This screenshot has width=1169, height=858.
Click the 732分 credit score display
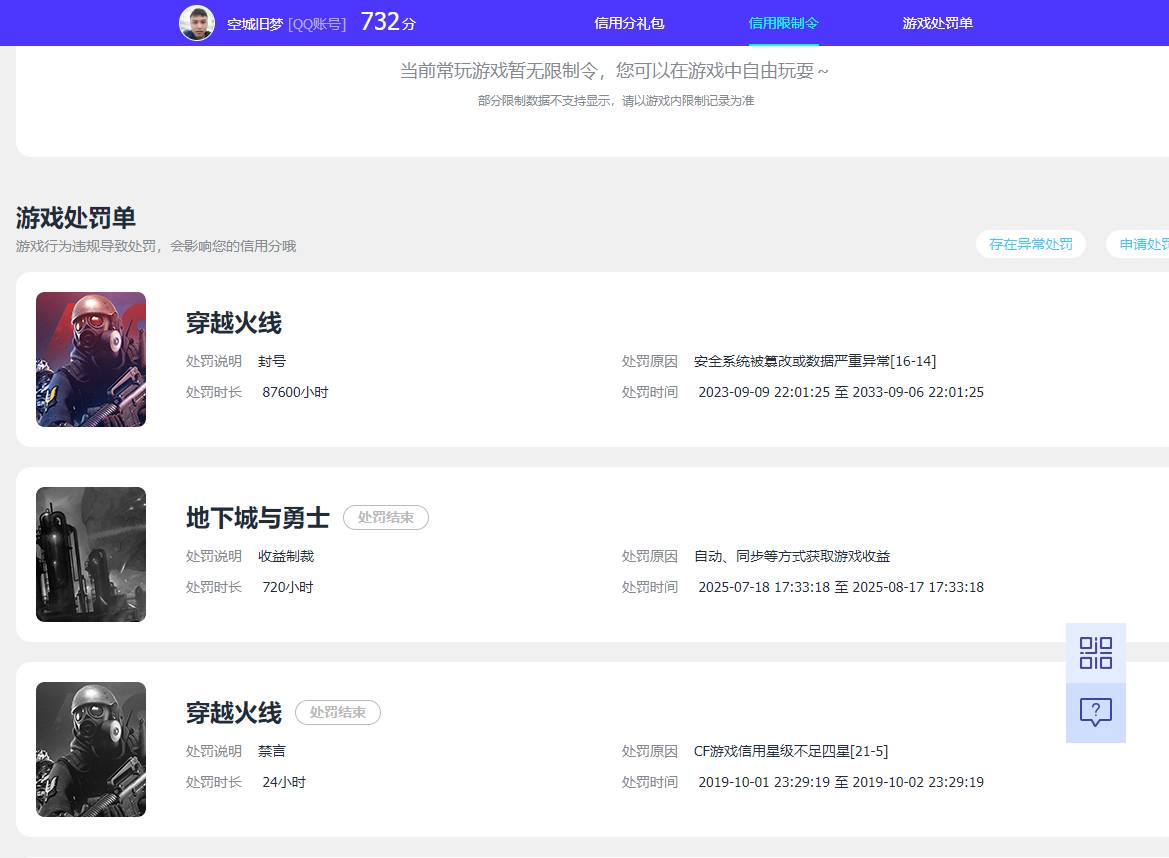[386, 21]
